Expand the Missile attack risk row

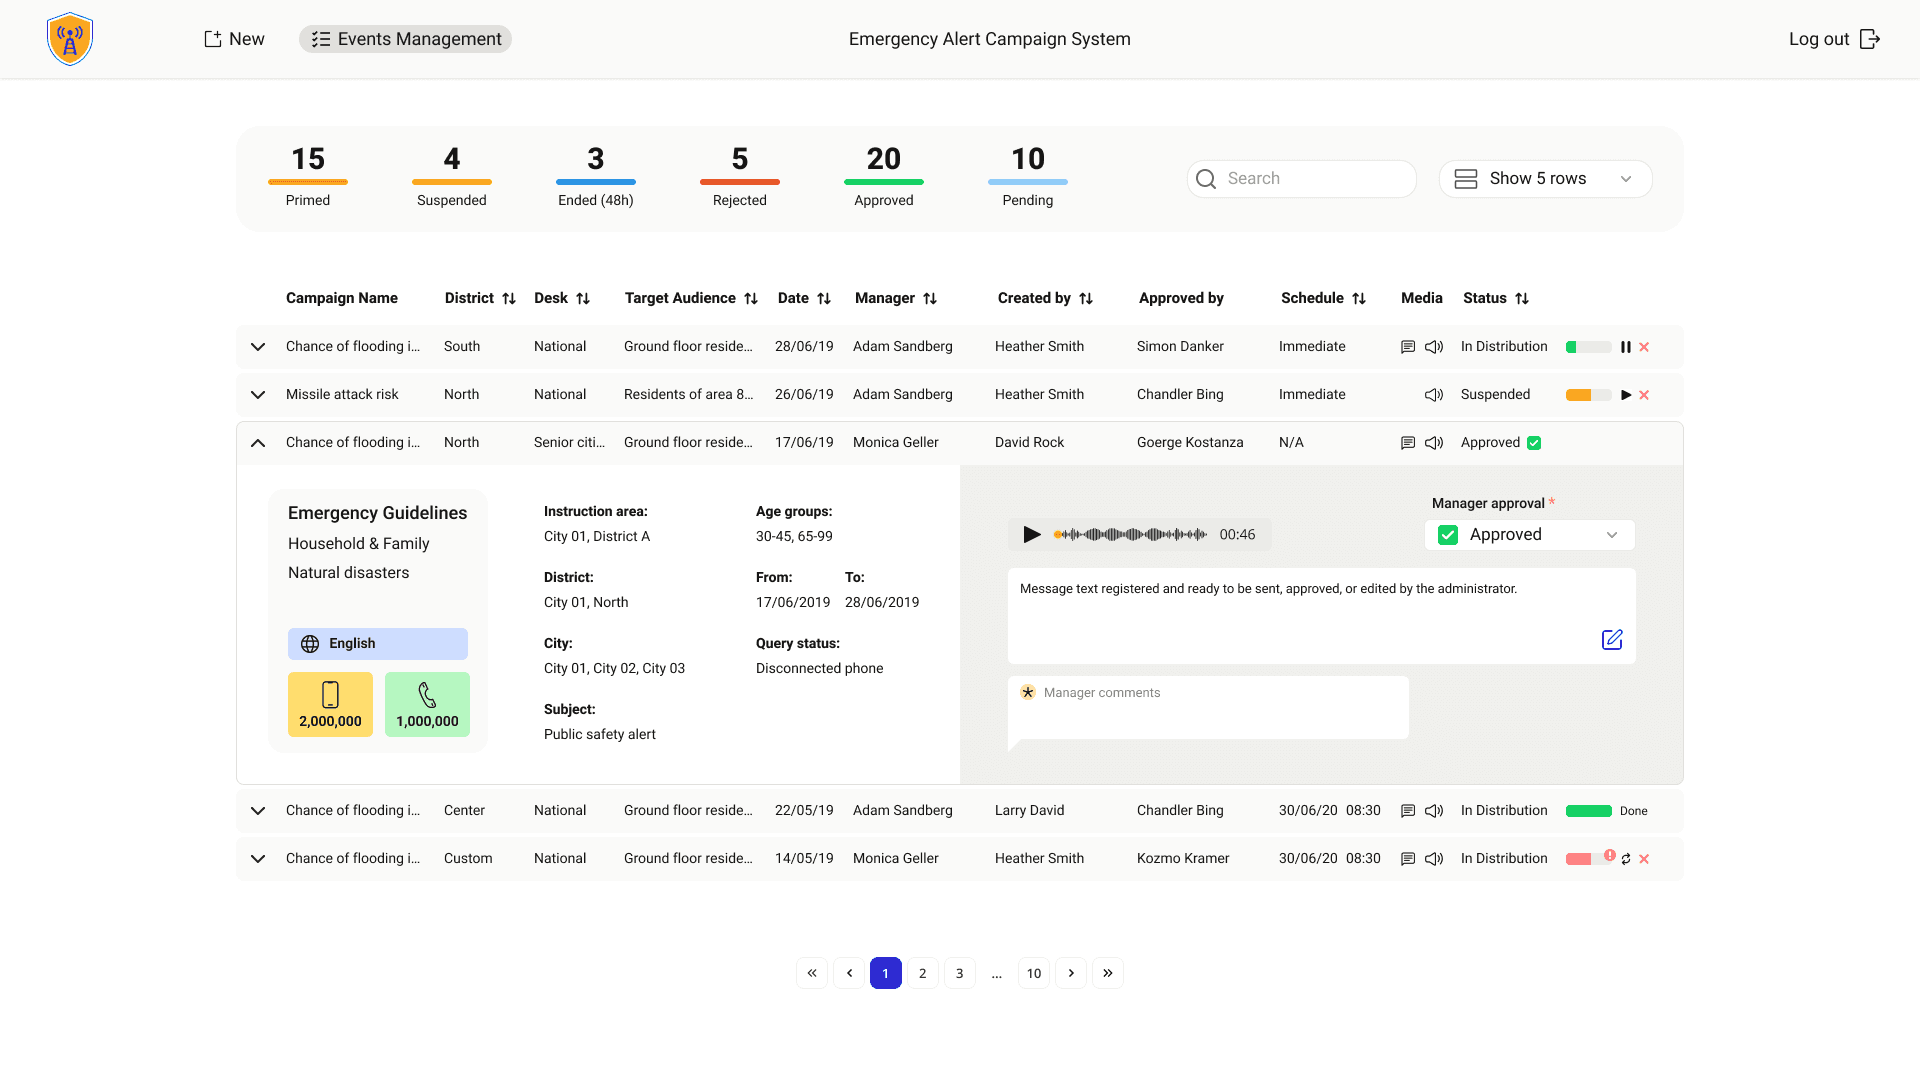pyautogui.click(x=258, y=395)
